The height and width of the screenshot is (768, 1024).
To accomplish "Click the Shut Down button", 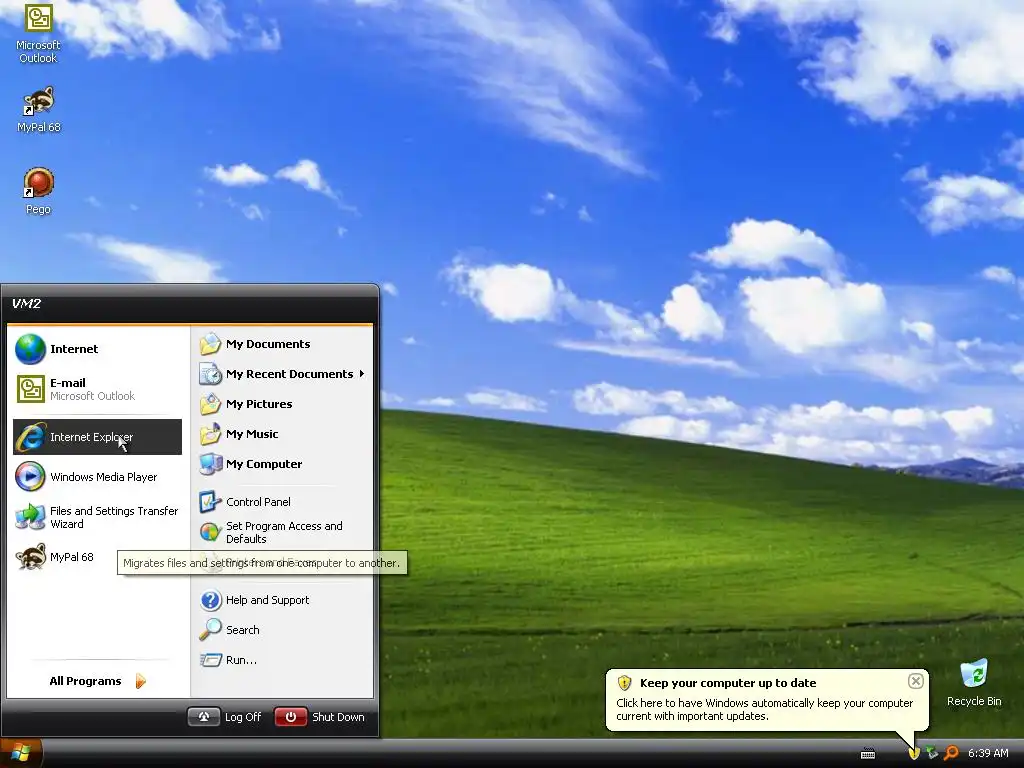I will click(320, 717).
